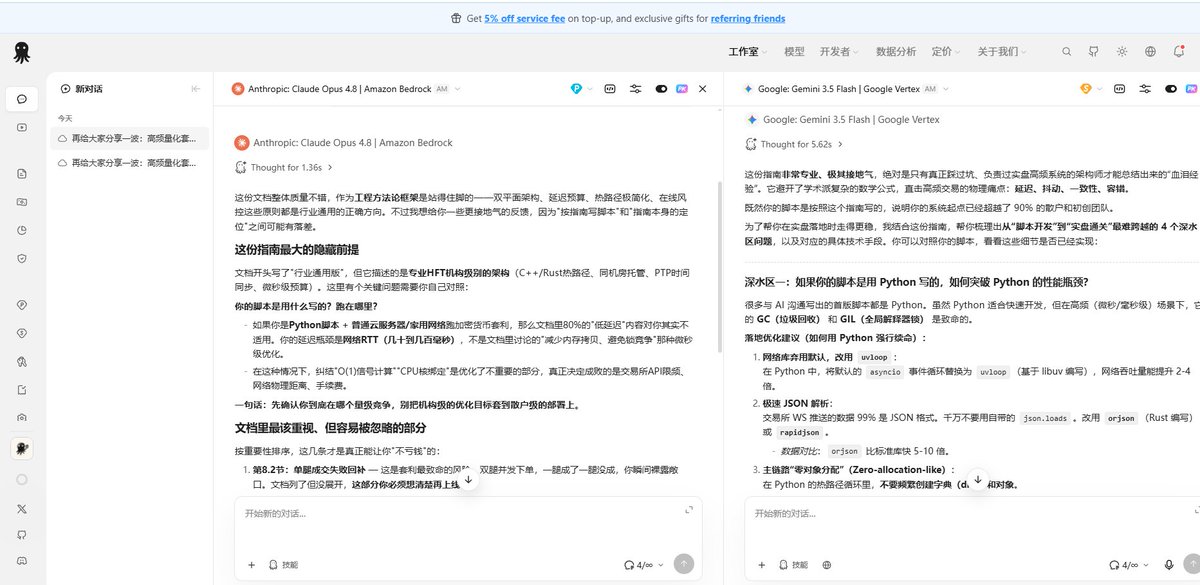Open parameter sliders icon in Claude panel header
The image size is (1200, 585).
[x=636, y=89]
